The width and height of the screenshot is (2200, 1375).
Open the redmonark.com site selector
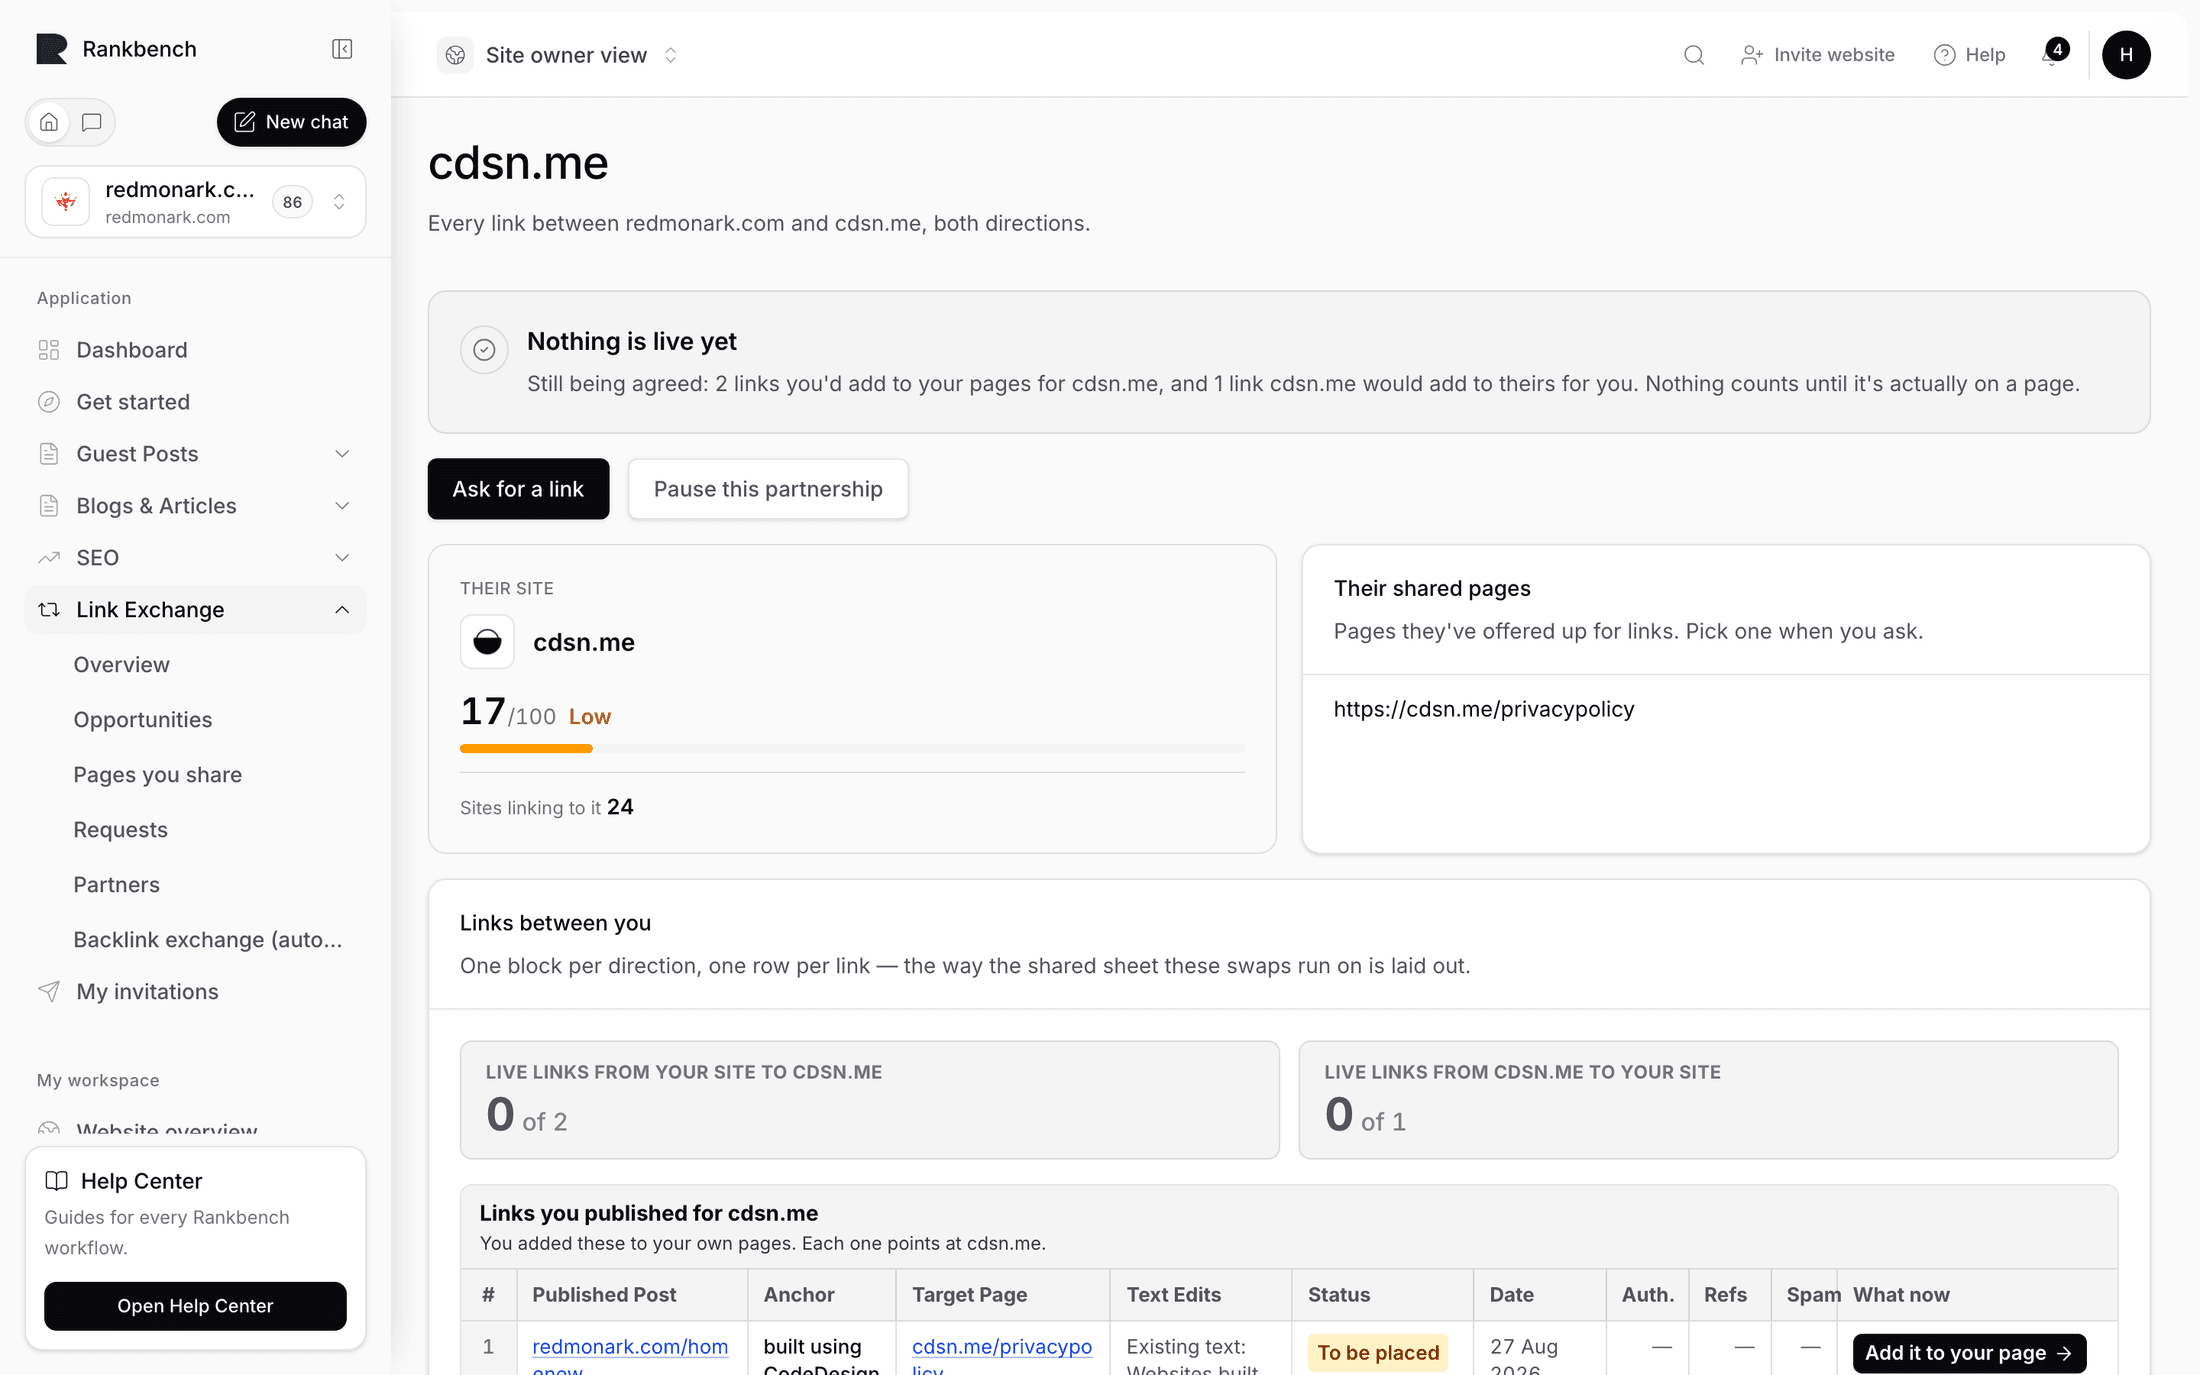click(x=195, y=202)
